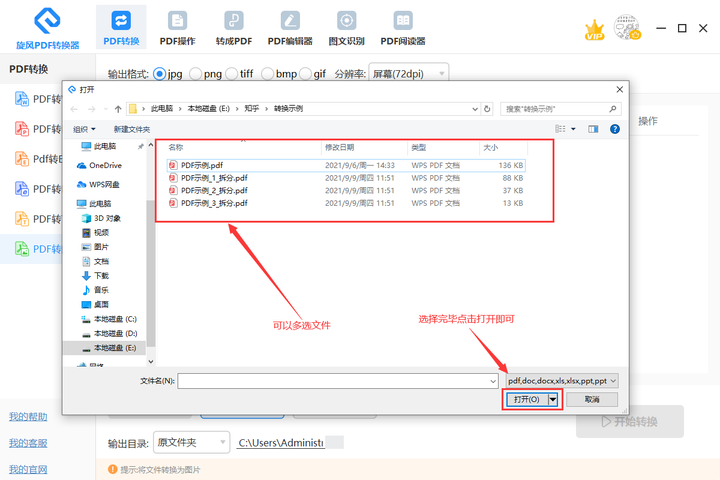Image resolution: width=720 pixels, height=480 pixels.
Task: Switch to 转成PDF tab
Action: pyautogui.click(x=234, y=28)
